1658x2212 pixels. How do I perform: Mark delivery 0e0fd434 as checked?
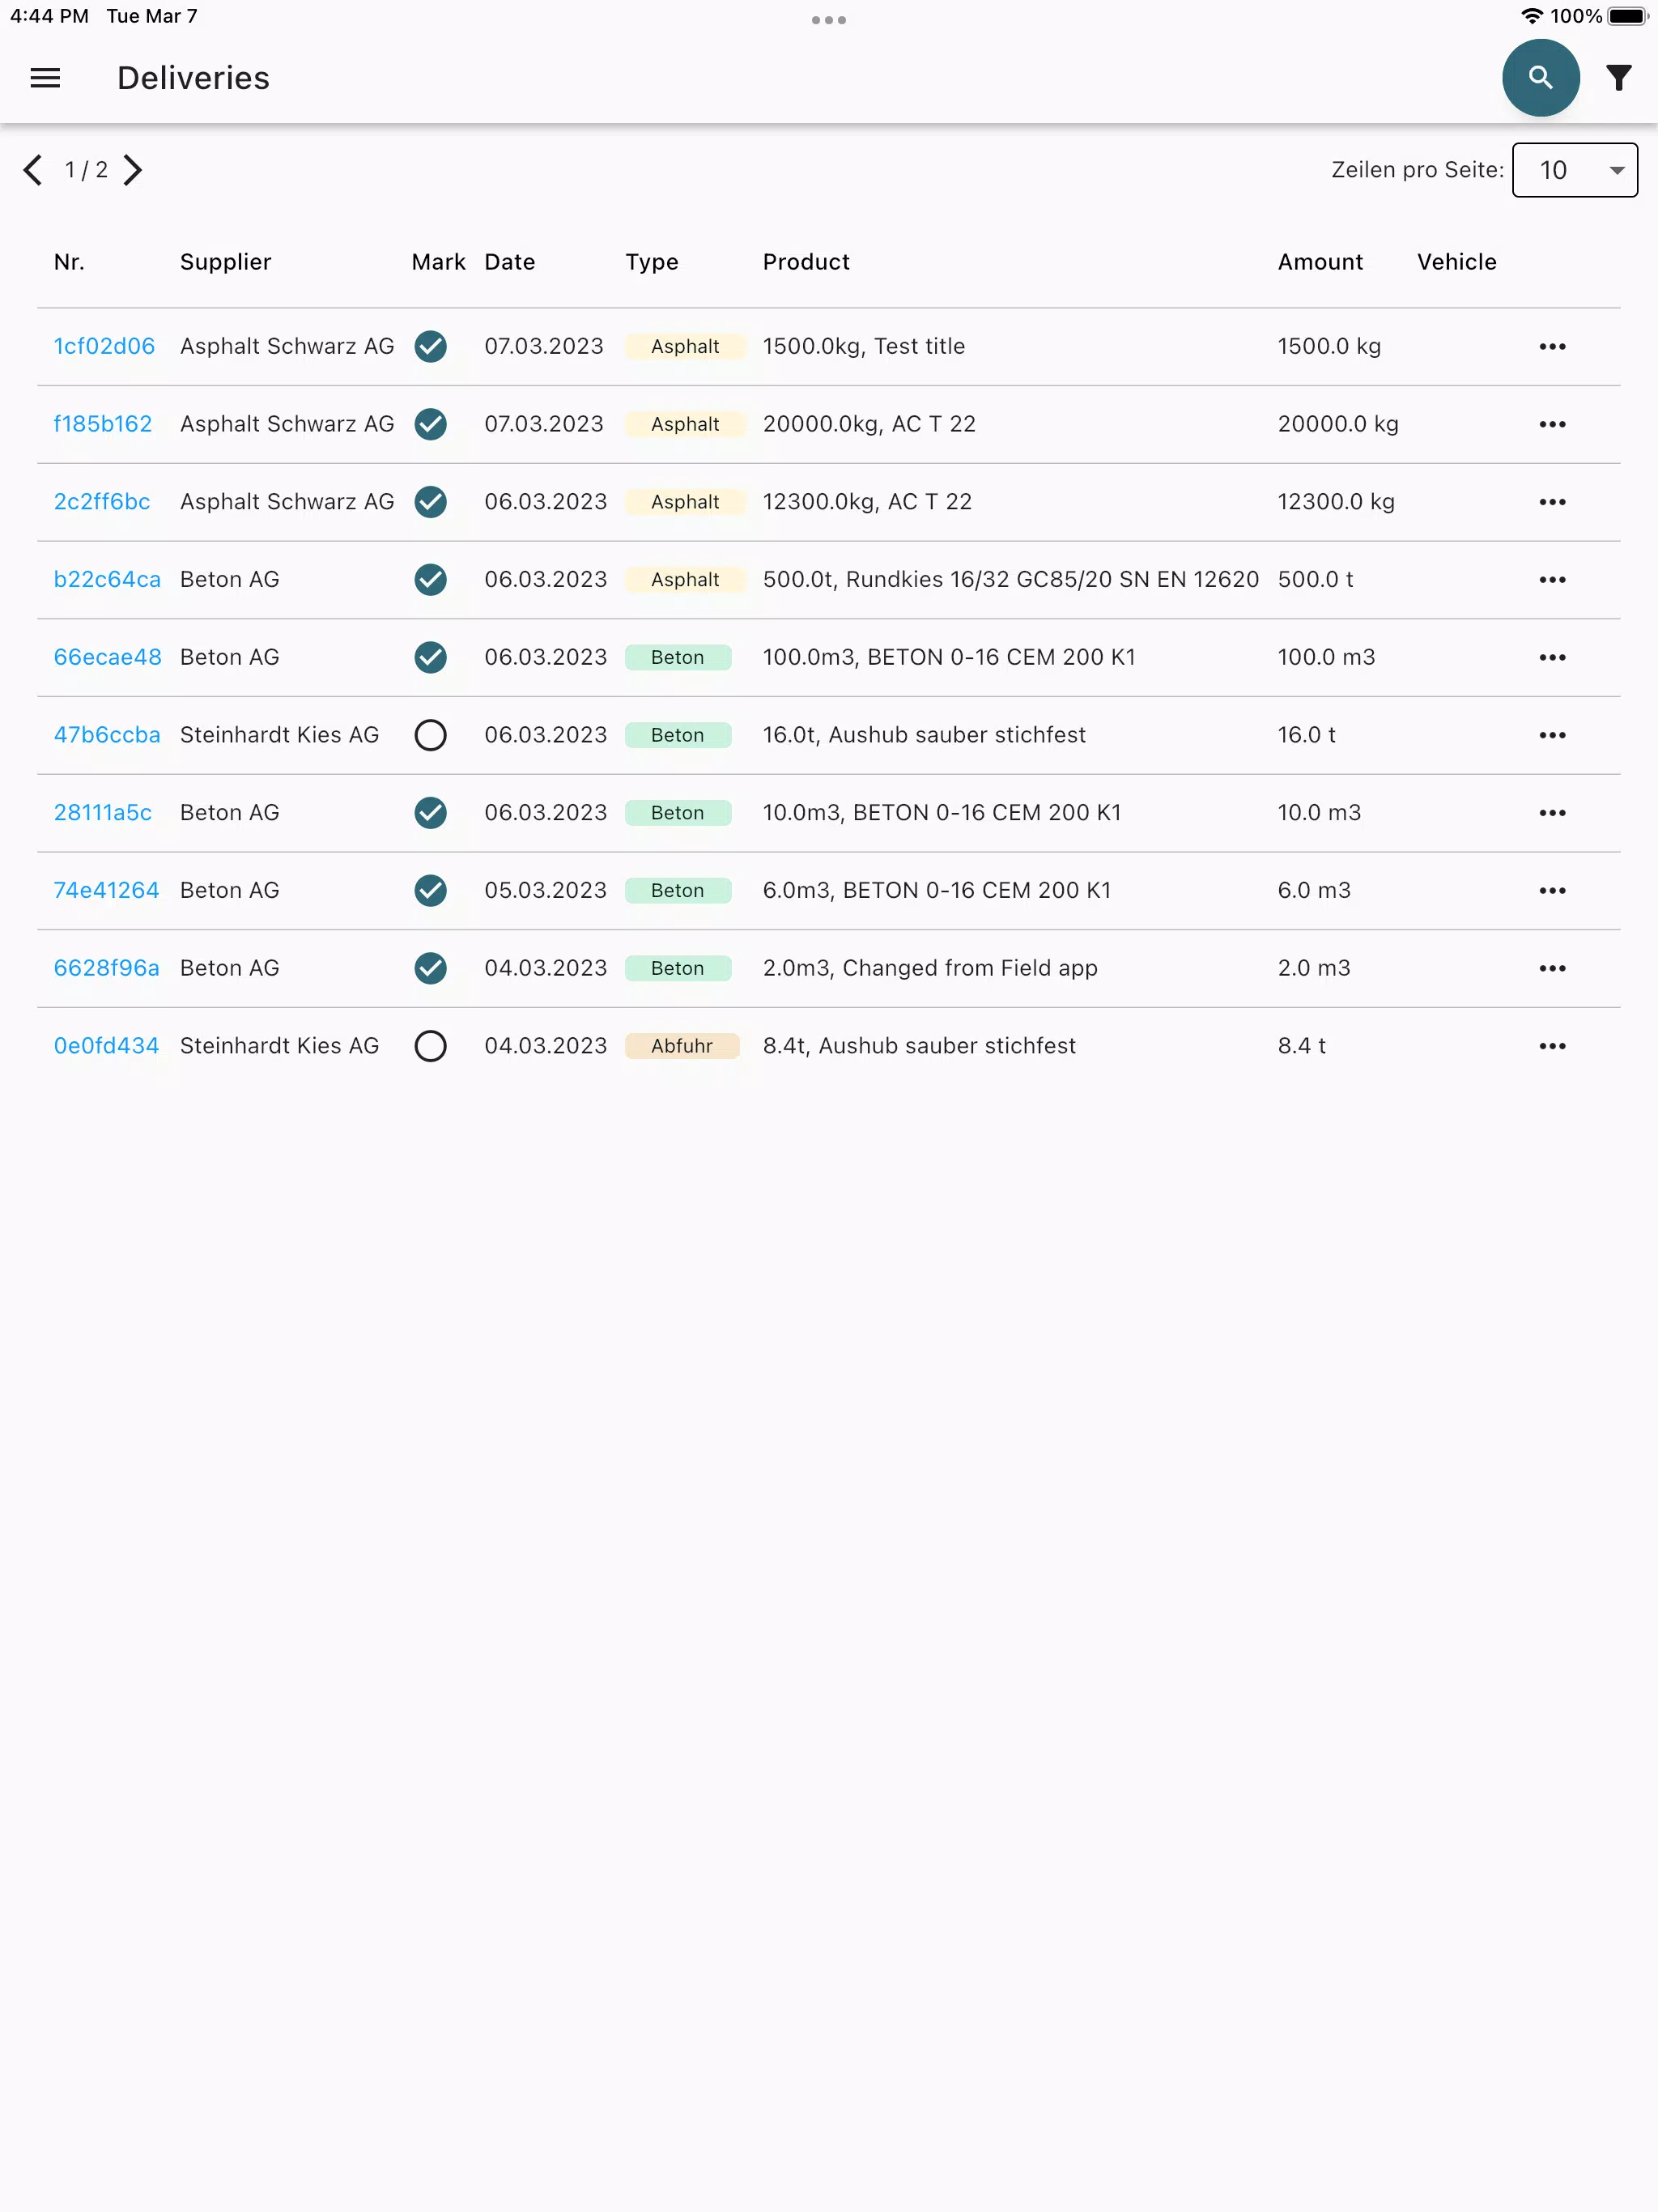tap(430, 1045)
